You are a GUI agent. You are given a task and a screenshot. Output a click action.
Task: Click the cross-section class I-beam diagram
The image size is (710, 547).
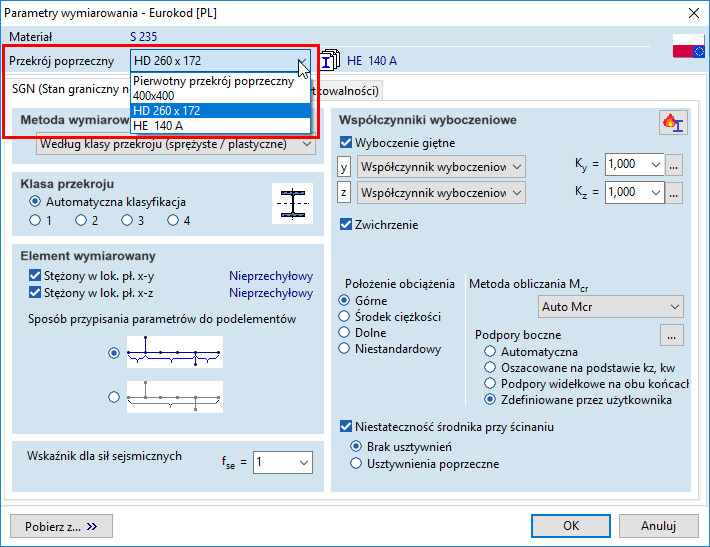pyautogui.click(x=292, y=203)
